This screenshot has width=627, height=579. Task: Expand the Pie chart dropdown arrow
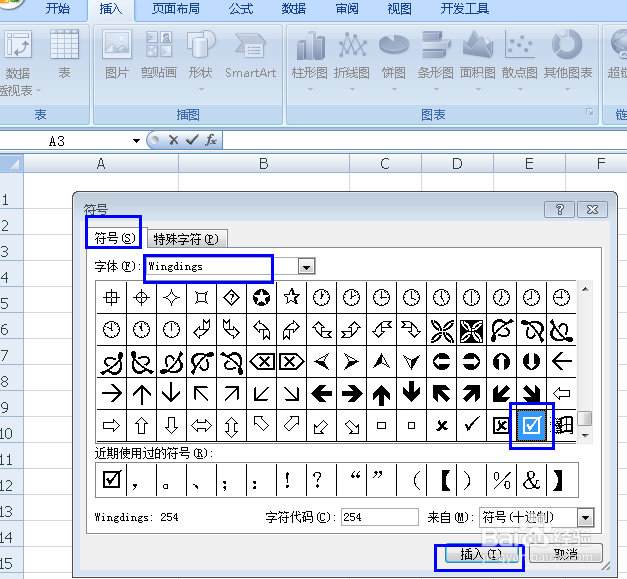394,90
